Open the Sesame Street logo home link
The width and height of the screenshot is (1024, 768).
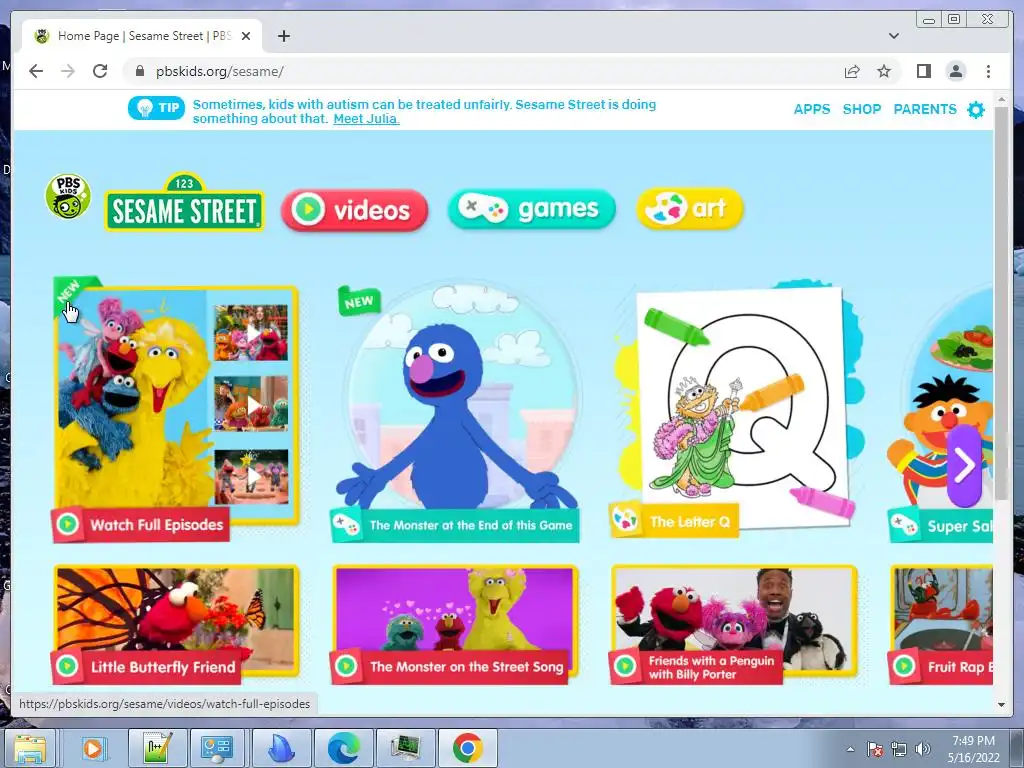coord(185,202)
